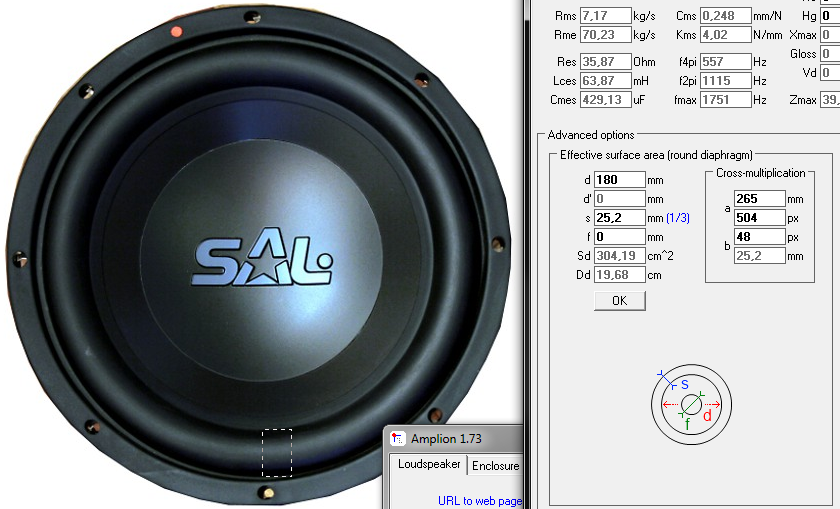Click the Amplion 1.73 window icon
The width and height of the screenshot is (840, 509).
pos(398,439)
